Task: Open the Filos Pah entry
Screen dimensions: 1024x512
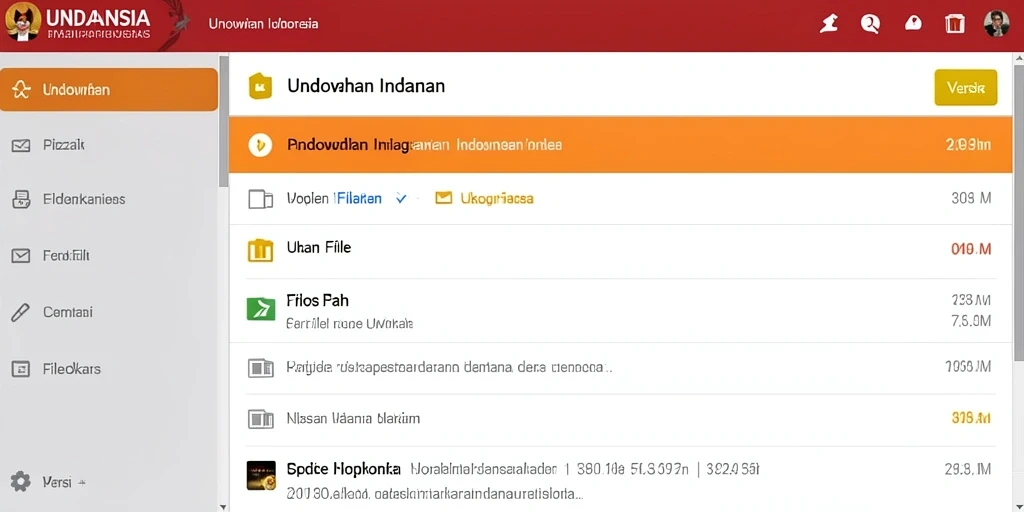Action: (620, 310)
